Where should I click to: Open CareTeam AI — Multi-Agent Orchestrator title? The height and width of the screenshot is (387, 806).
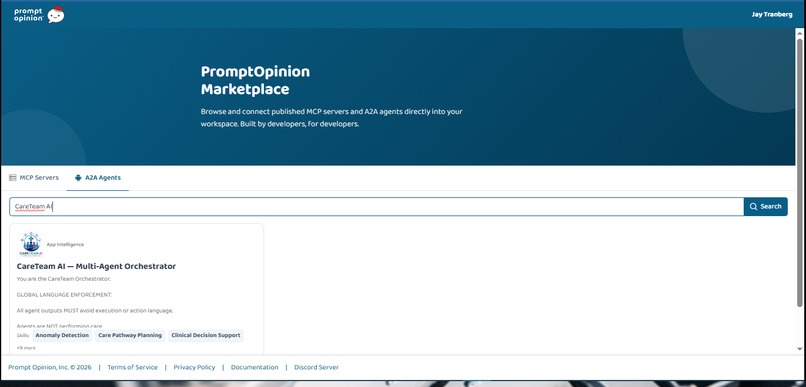96,266
